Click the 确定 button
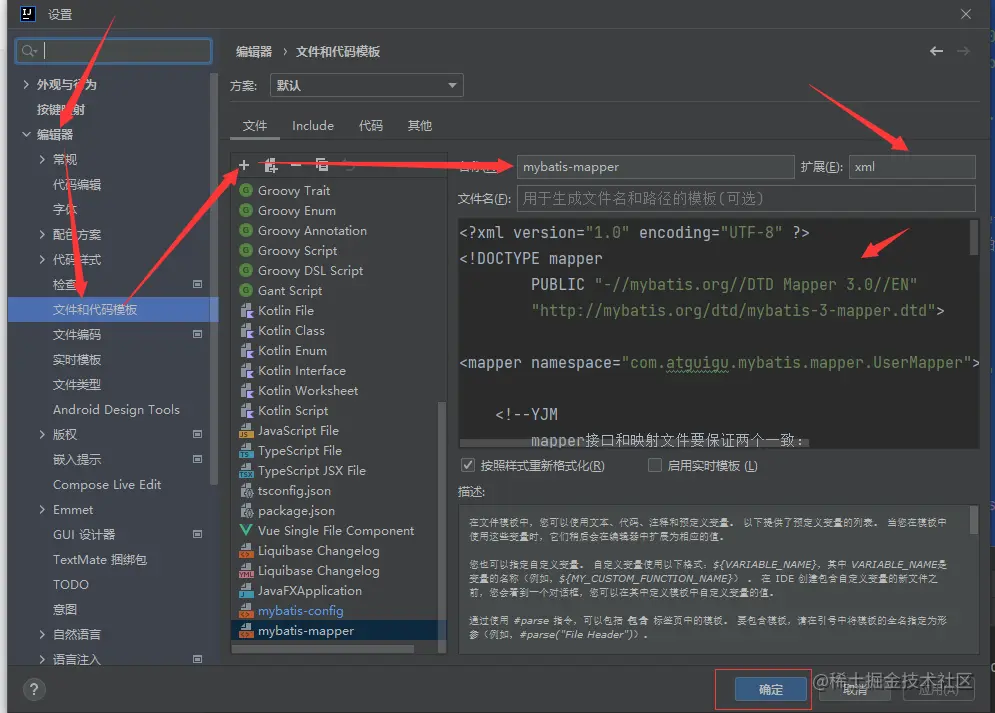The height and width of the screenshot is (713, 995). pyautogui.click(x=770, y=690)
